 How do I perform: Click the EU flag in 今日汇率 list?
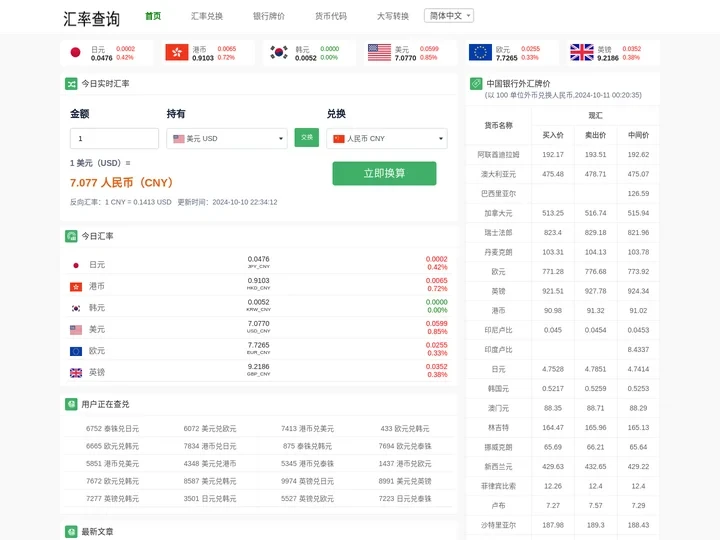(76, 351)
